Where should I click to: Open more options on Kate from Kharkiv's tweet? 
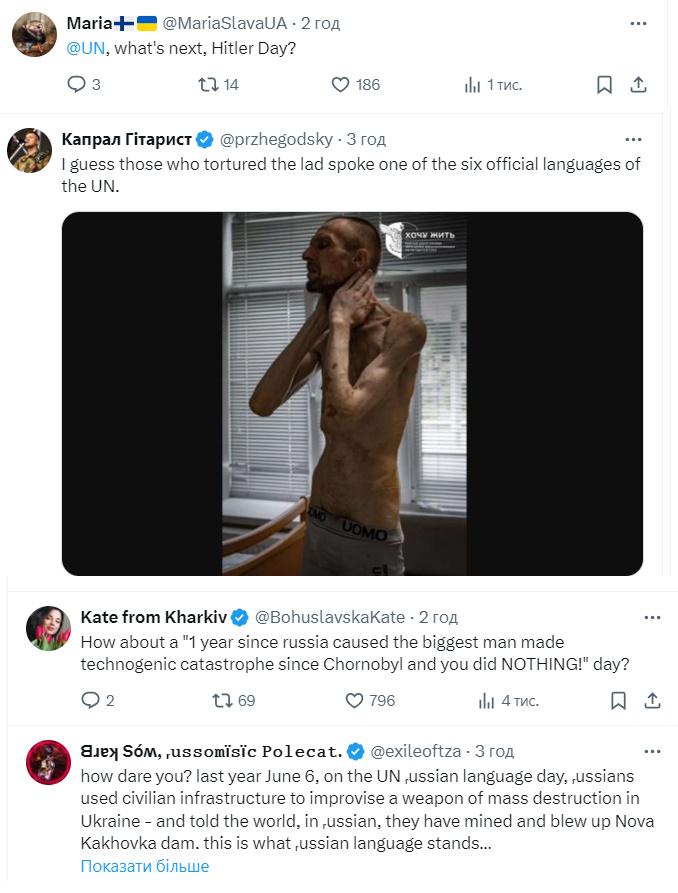coord(653,617)
